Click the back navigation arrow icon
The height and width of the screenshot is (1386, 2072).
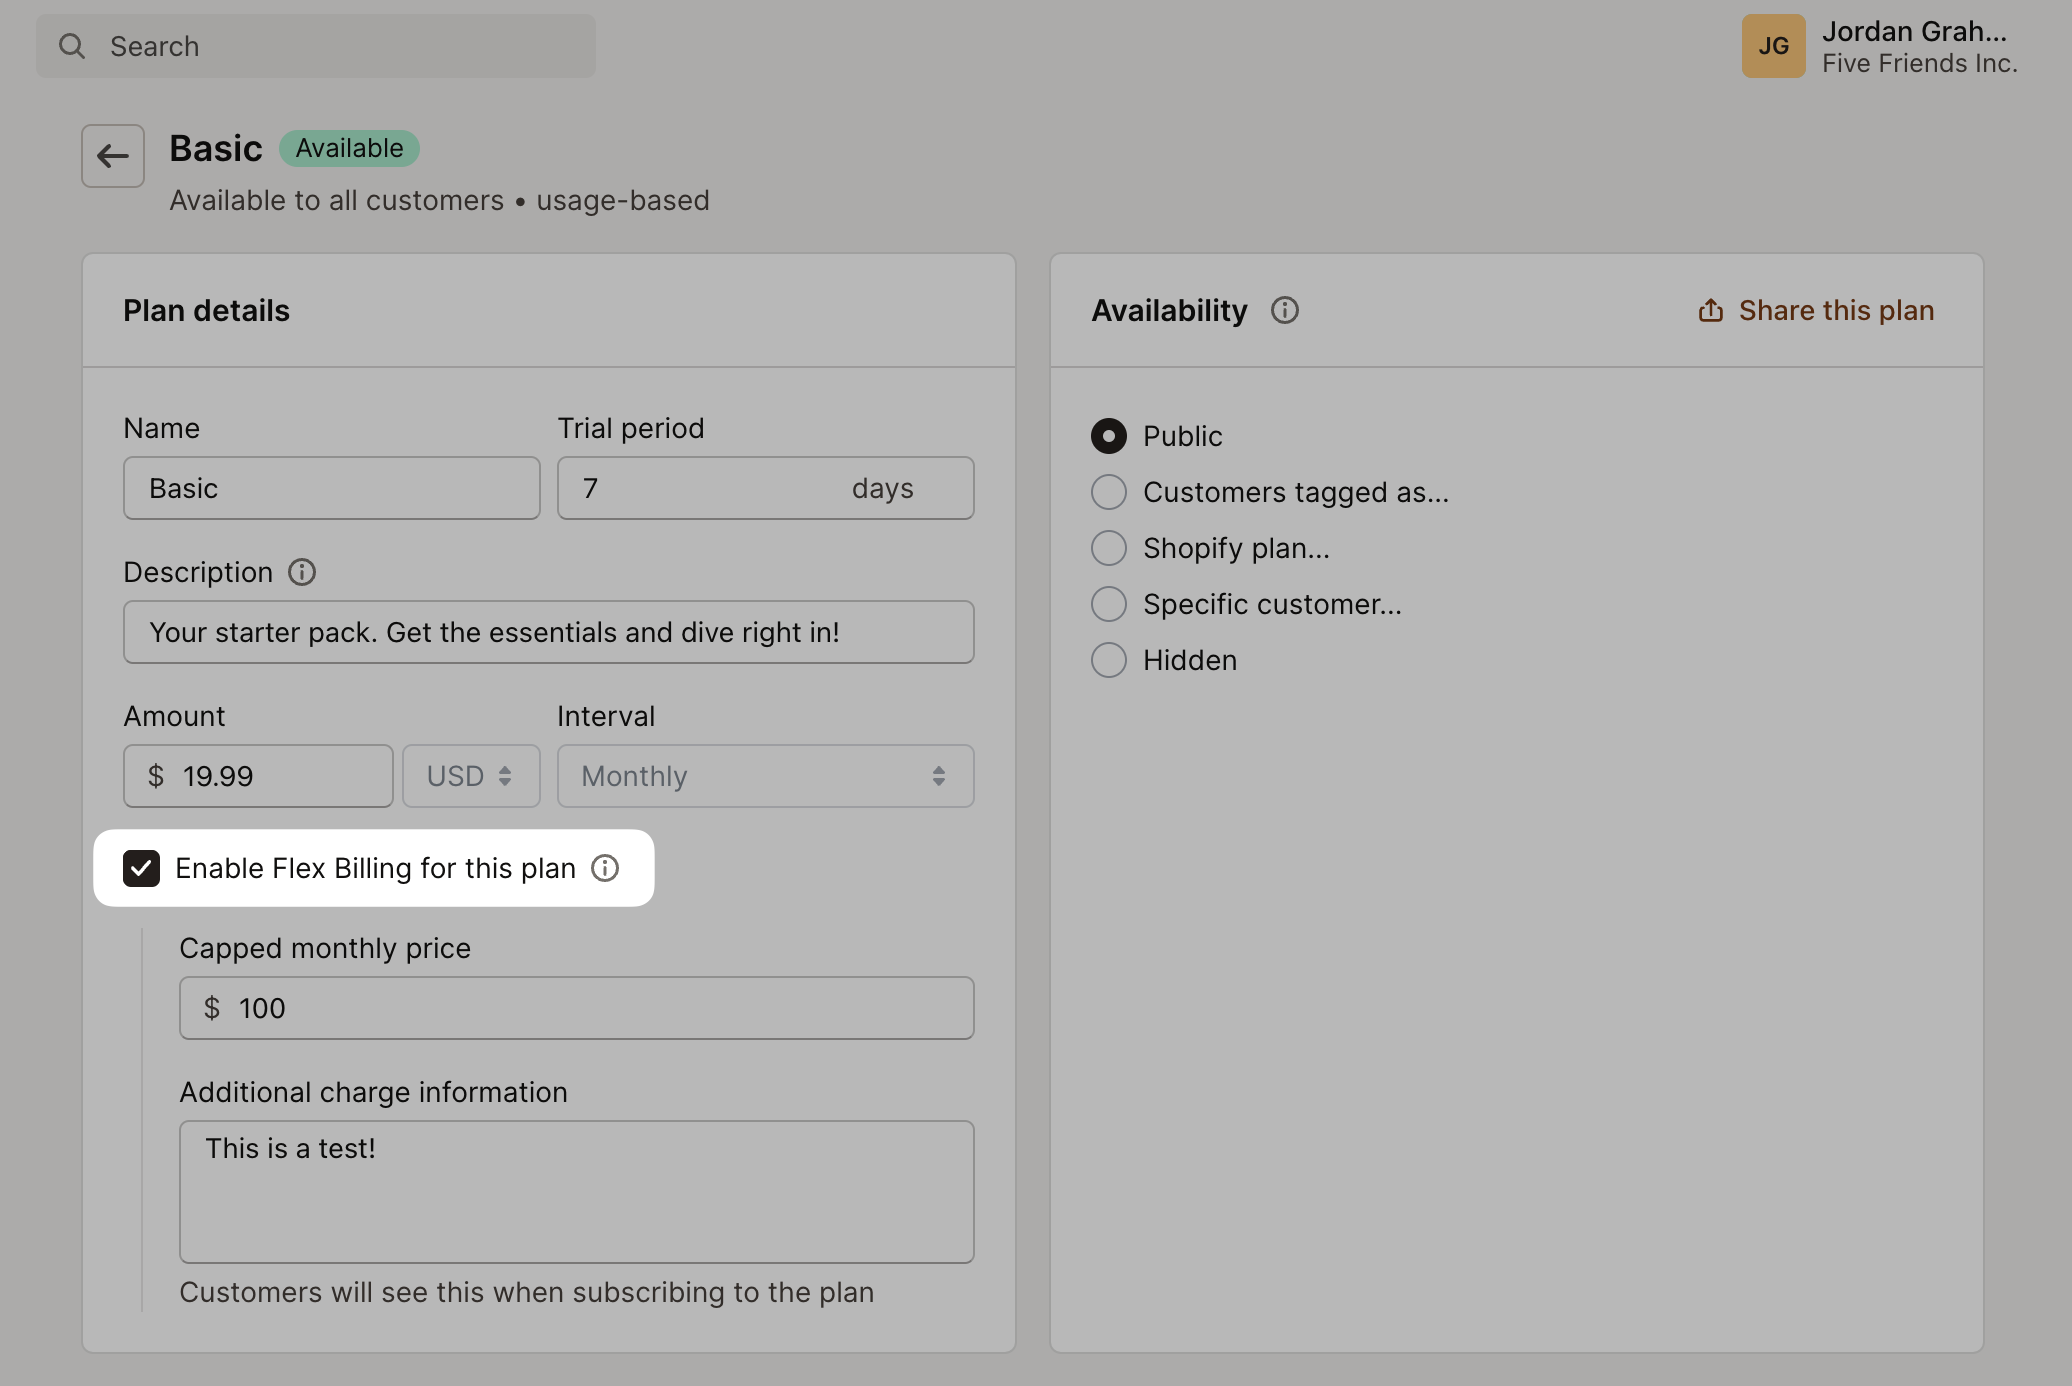113,155
